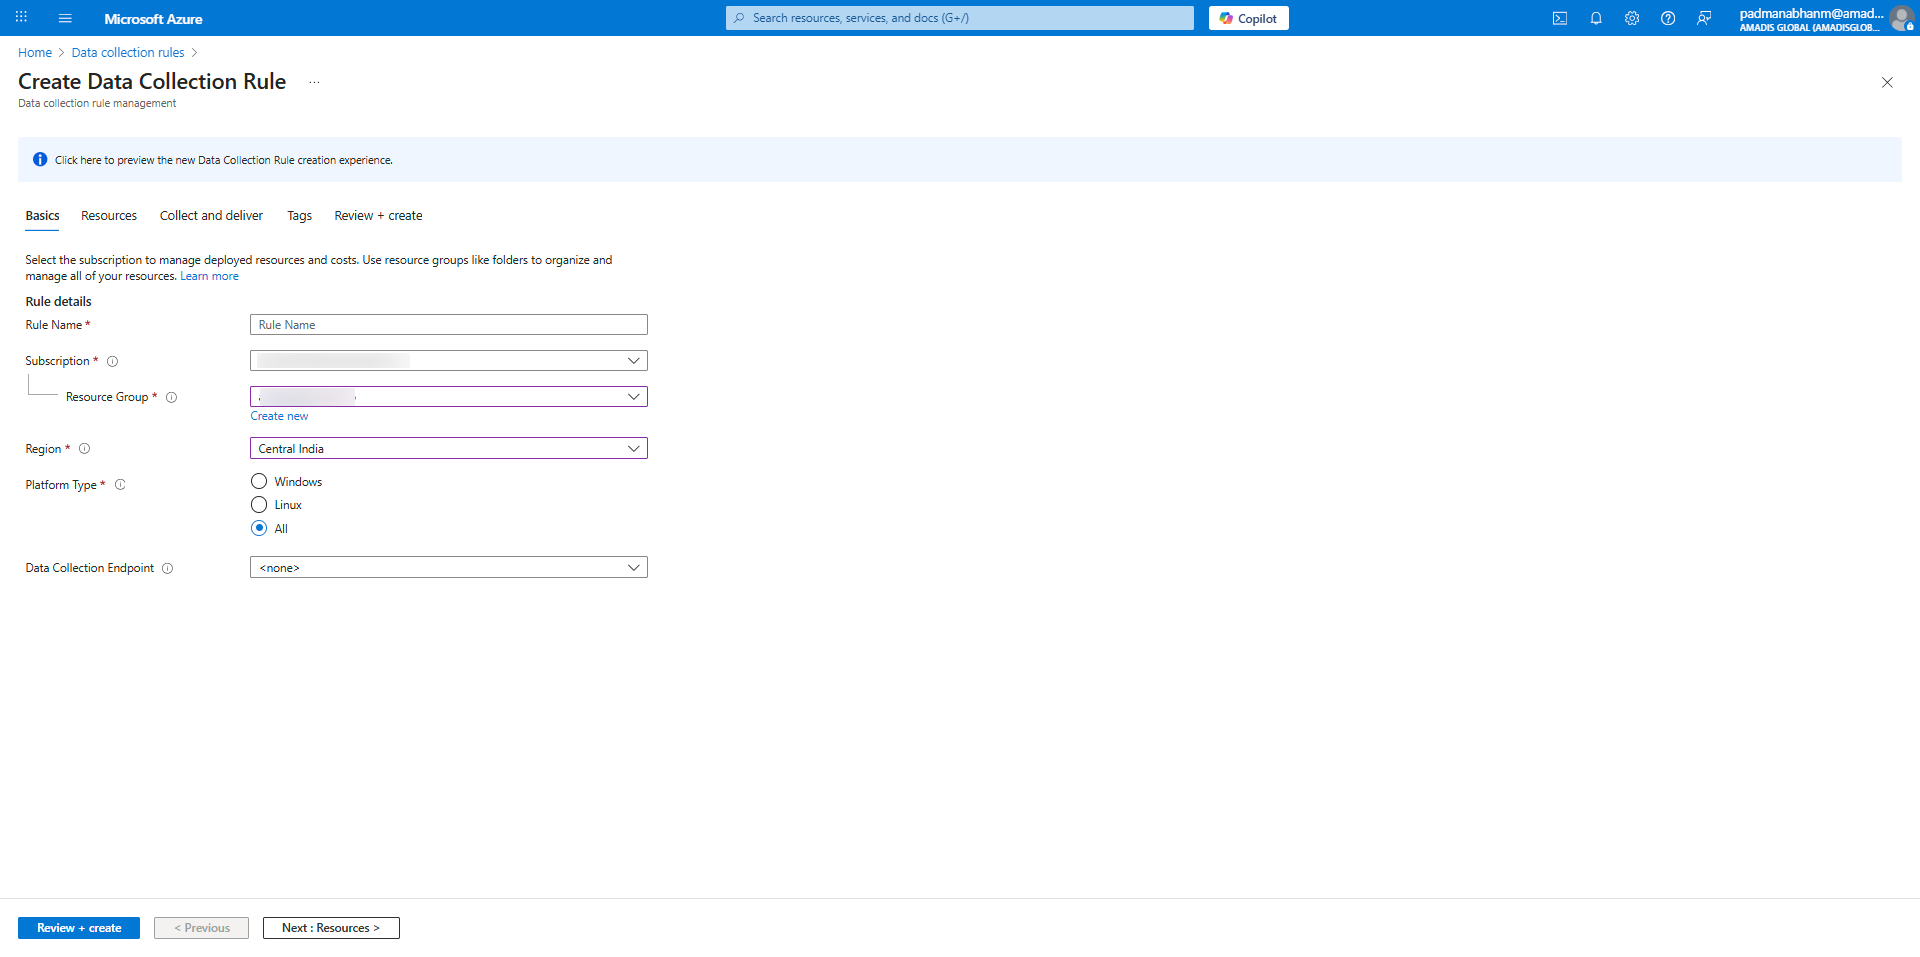The image size is (1920, 957).
Task: Open the Data Collection Endpoint dropdown
Action: pyautogui.click(x=448, y=567)
